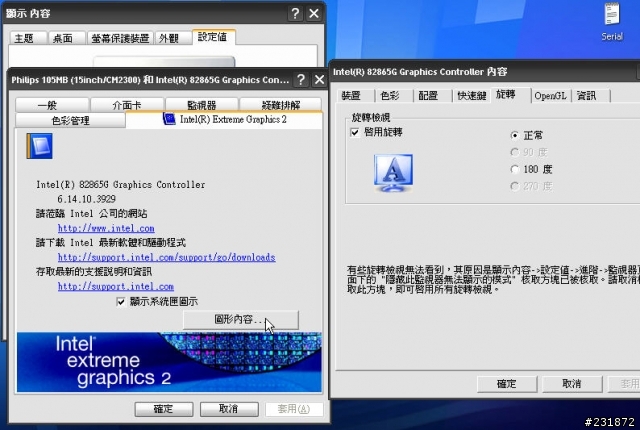
Task: Click the driver version text 6.14.10.3929
Action: point(87,199)
